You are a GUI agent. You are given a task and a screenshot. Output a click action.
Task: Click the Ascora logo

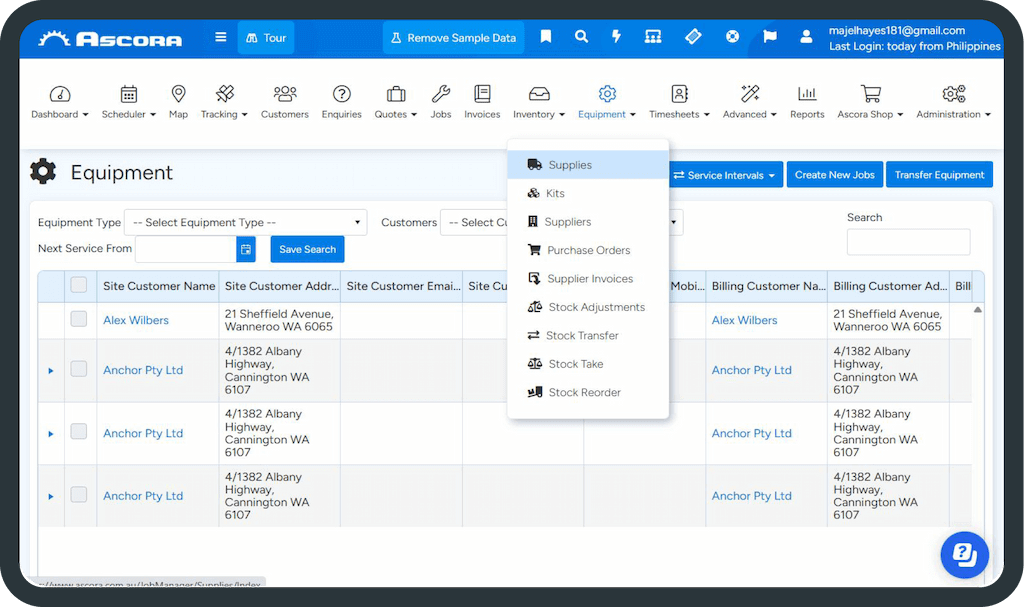(x=110, y=39)
